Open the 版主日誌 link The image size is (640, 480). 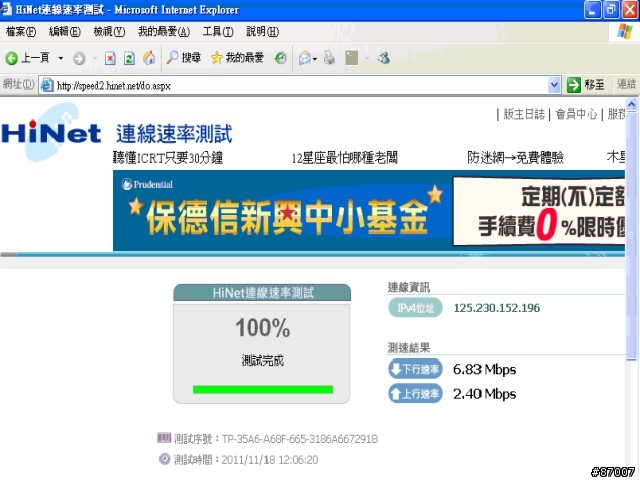(524, 114)
